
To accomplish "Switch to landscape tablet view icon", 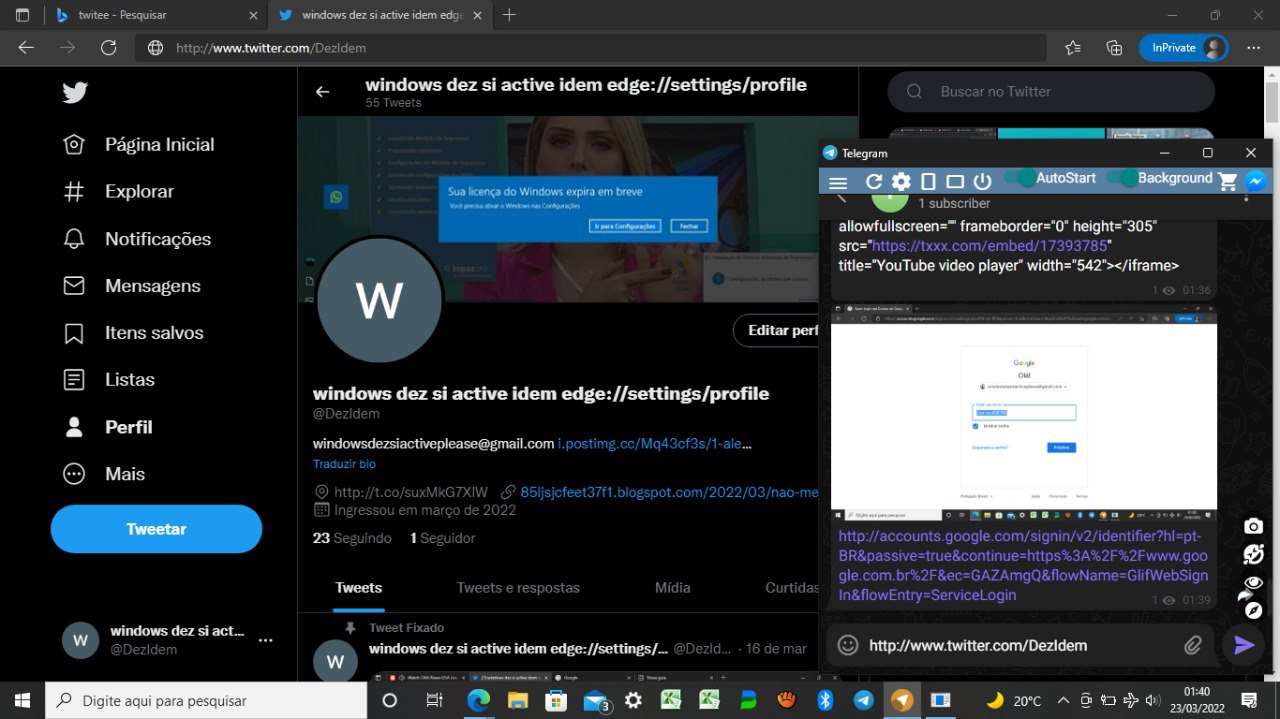I will (955, 181).
